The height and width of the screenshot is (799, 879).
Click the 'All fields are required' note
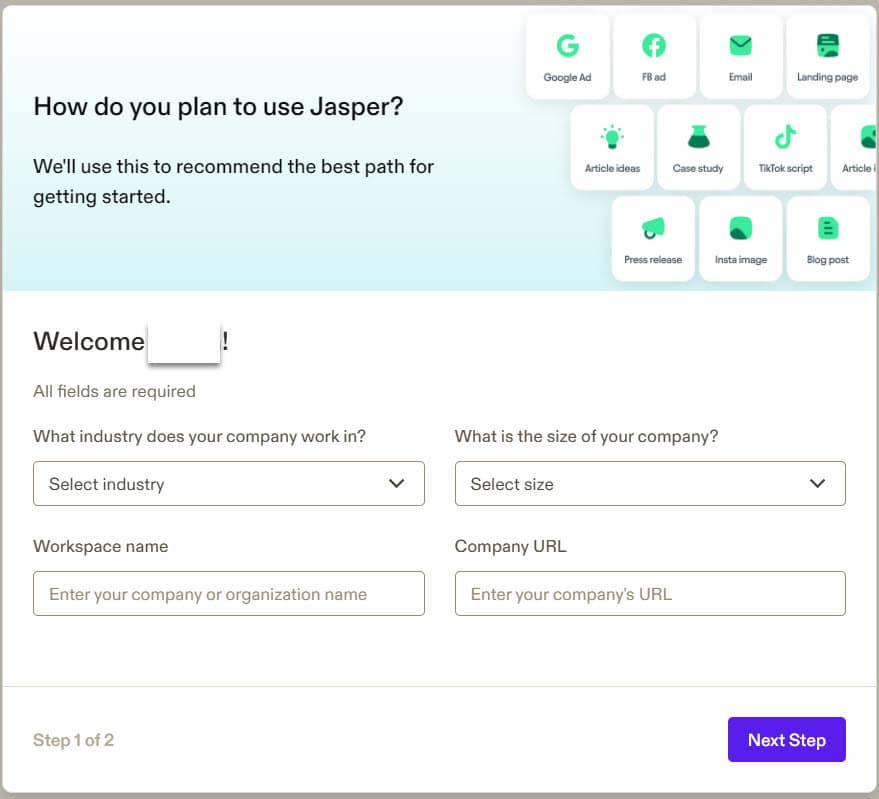click(114, 391)
